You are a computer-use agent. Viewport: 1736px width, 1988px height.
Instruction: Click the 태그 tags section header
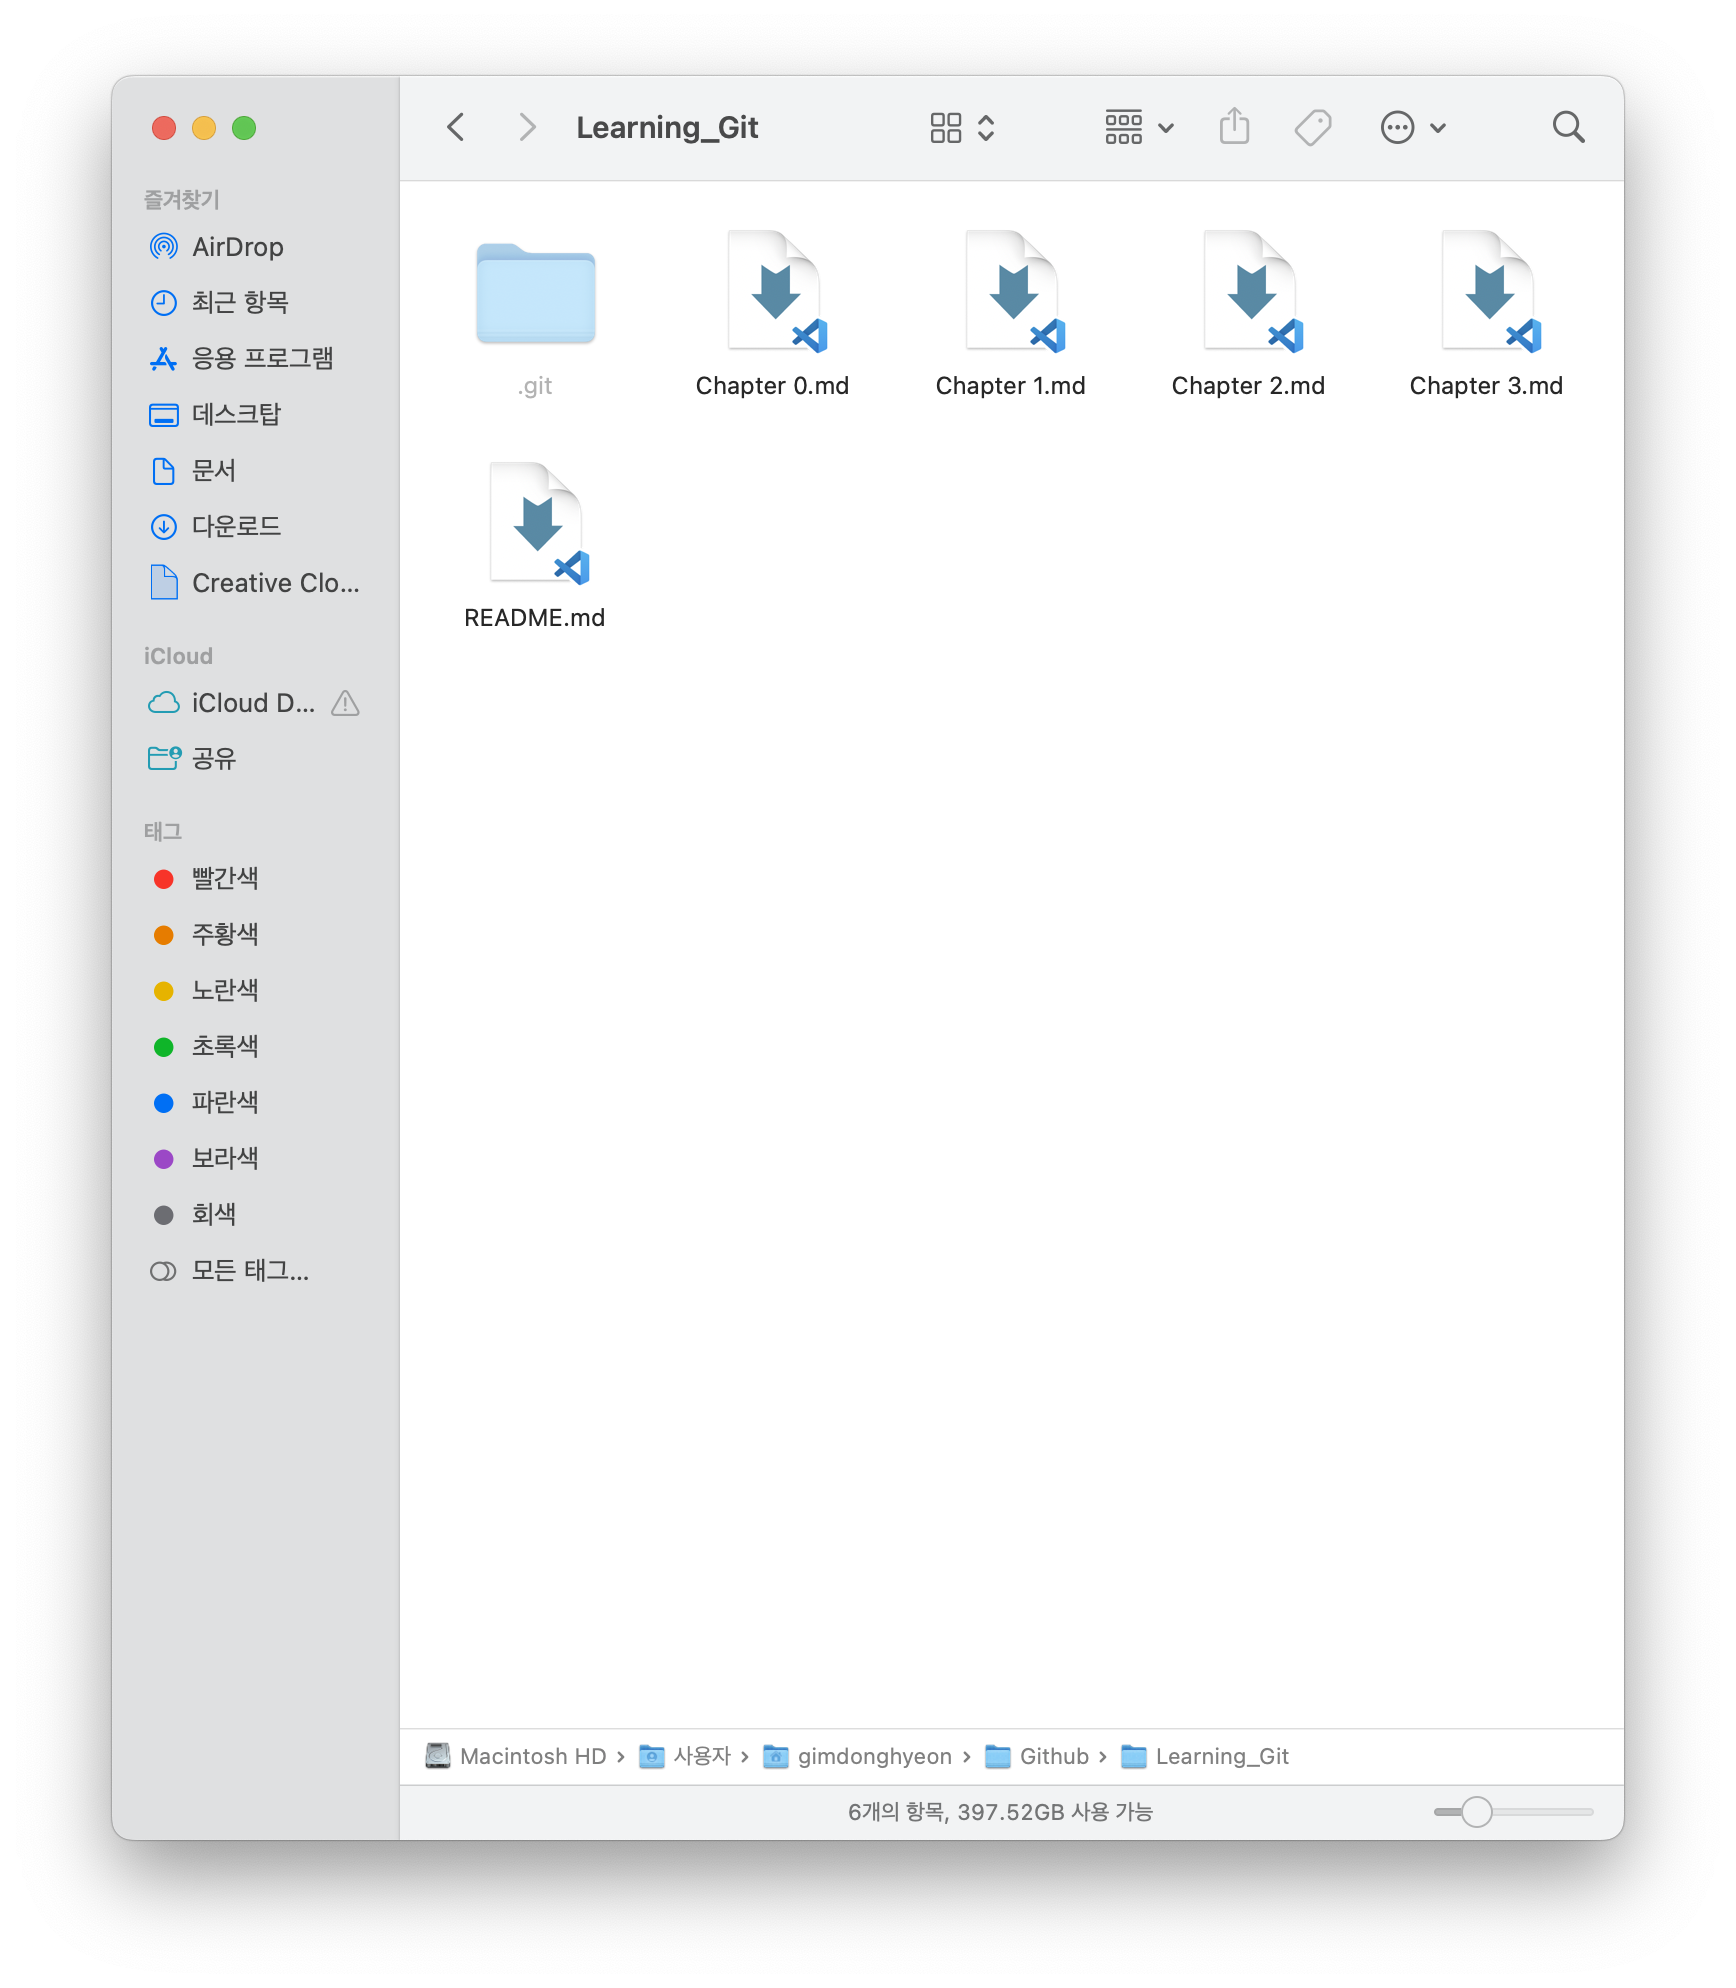click(162, 831)
